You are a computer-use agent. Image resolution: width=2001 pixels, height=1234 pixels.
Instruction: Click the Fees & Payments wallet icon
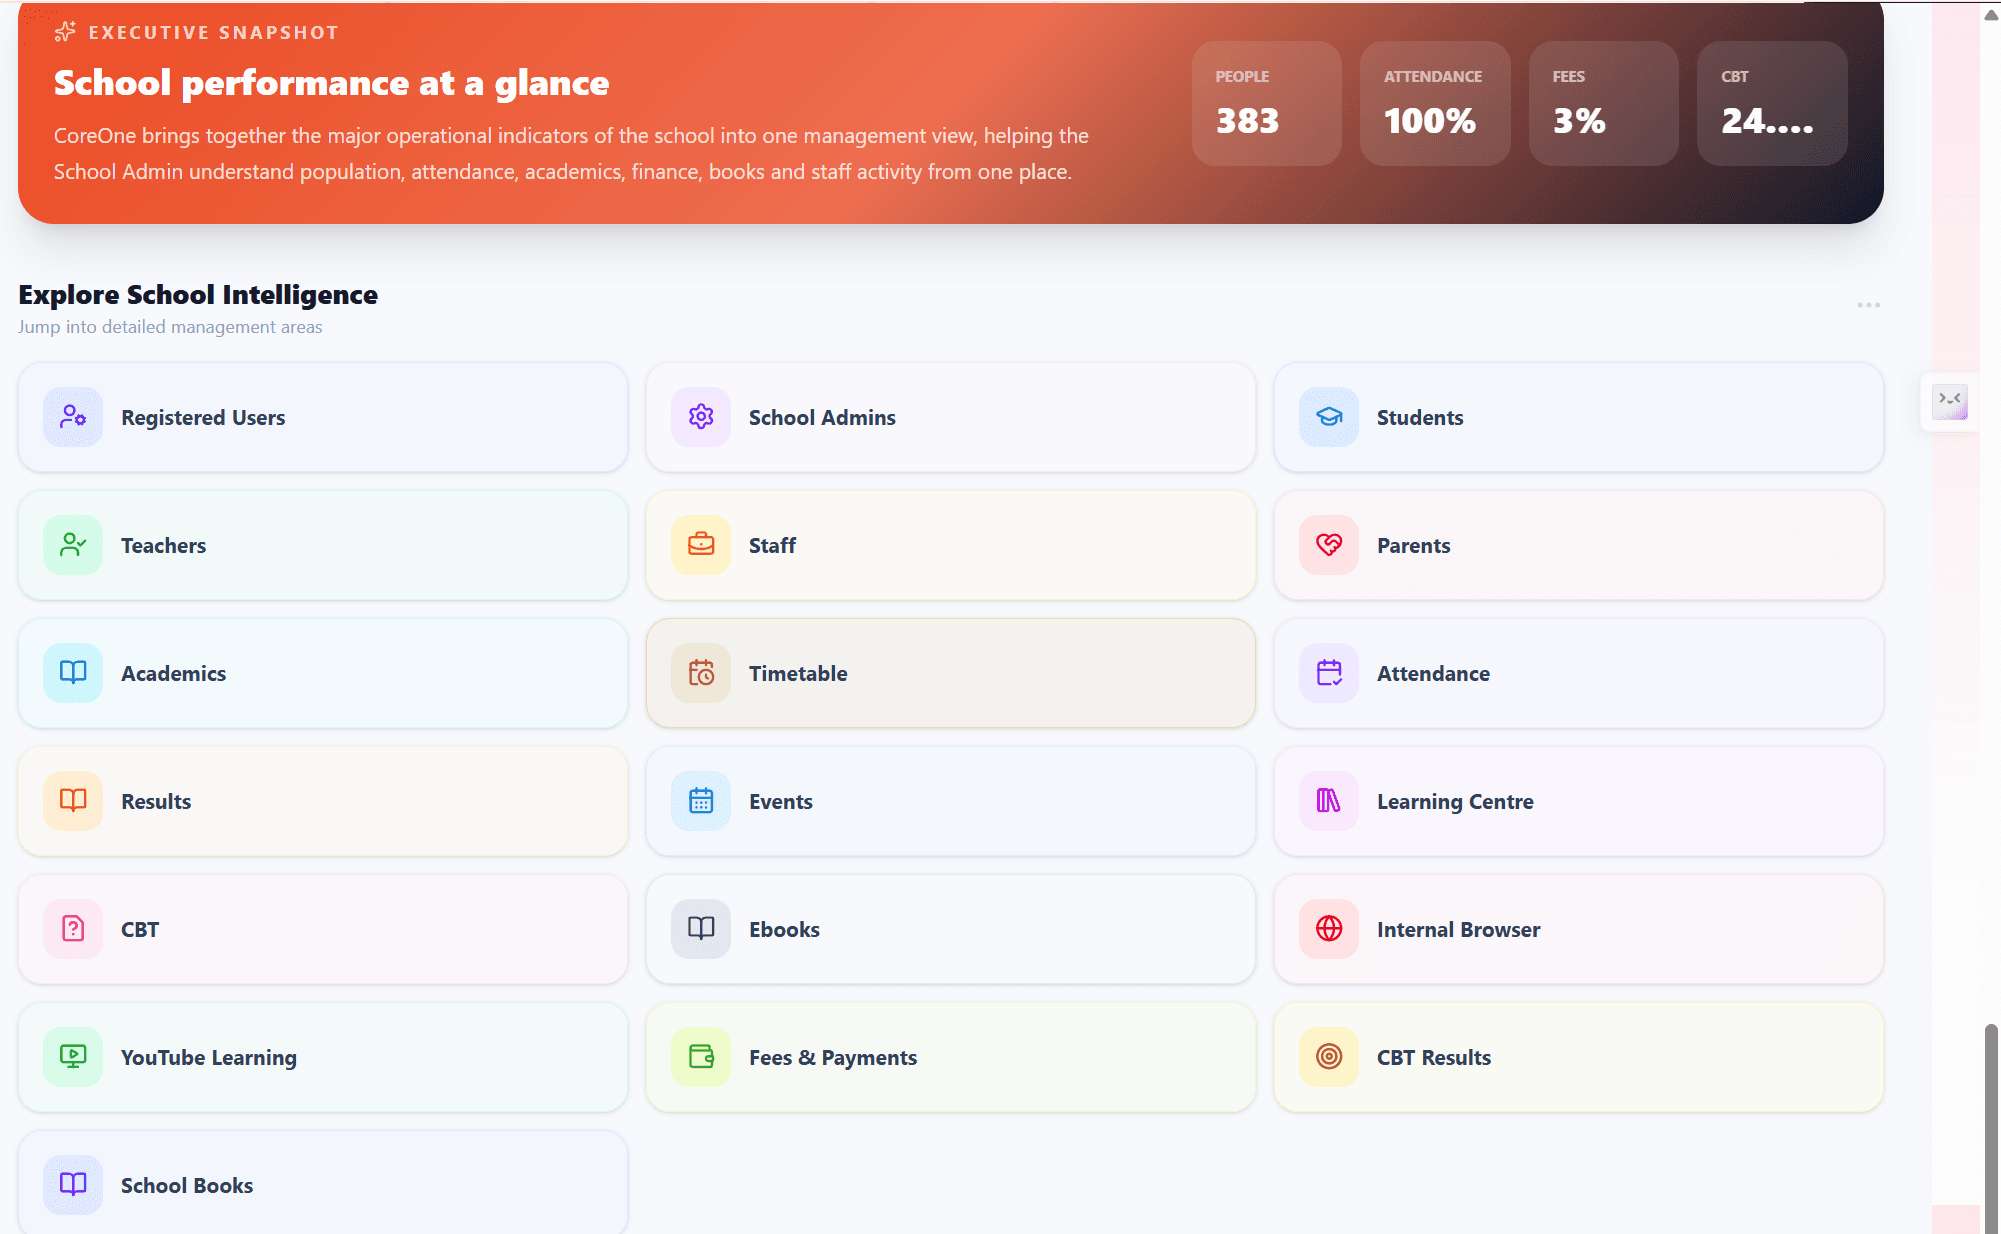coord(701,1057)
